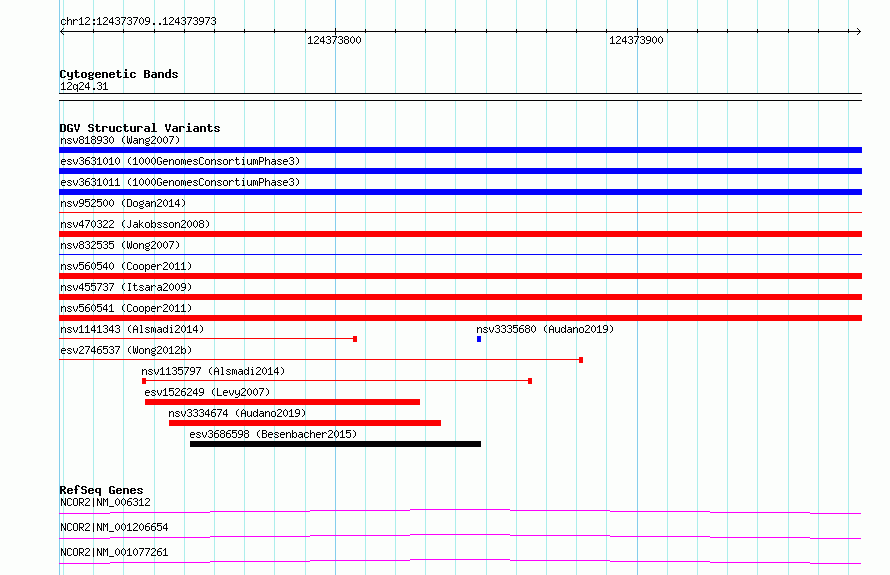This screenshot has width=890, height=575.
Task: Click the DGV Structural Variants track heading
Action: click(140, 128)
